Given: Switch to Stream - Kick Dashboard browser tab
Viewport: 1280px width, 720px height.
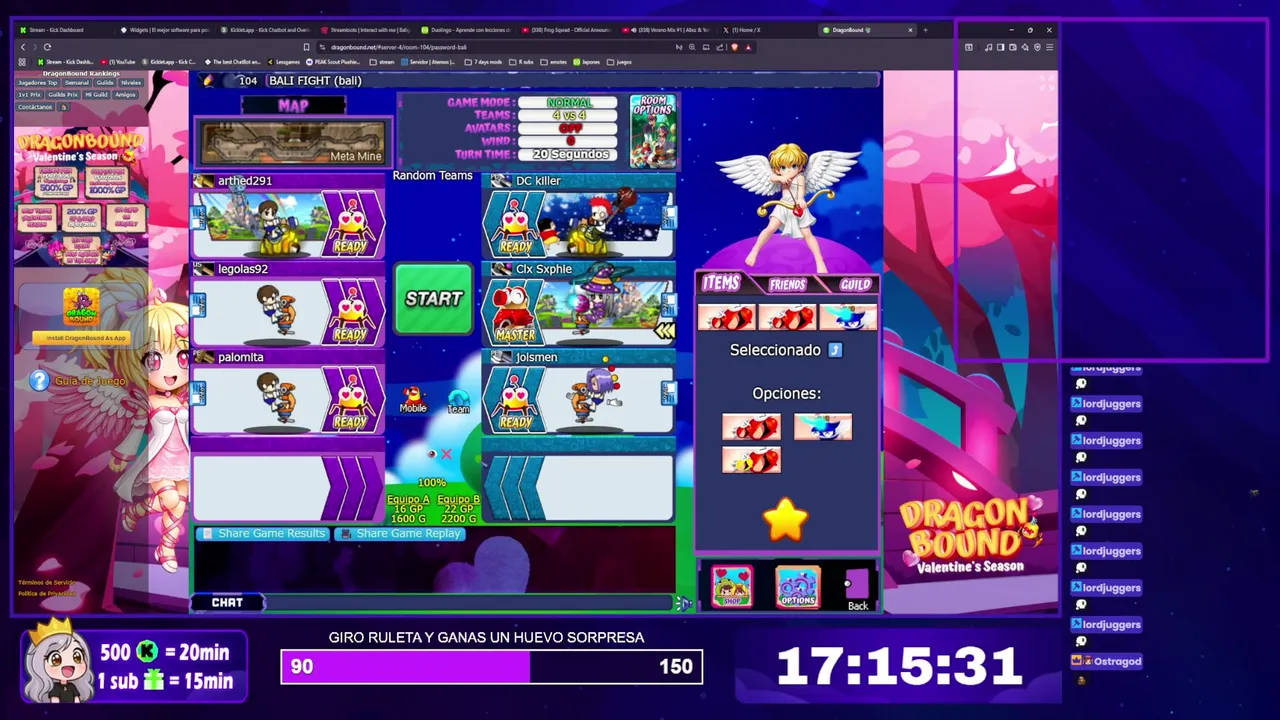Looking at the screenshot, I should pyautogui.click(x=62, y=30).
